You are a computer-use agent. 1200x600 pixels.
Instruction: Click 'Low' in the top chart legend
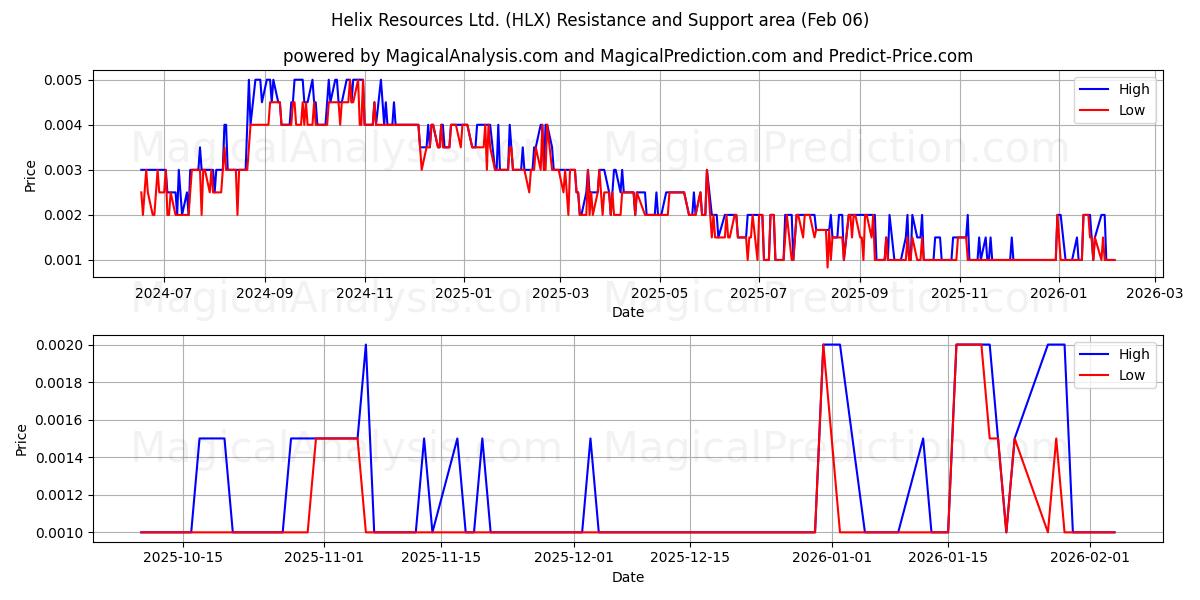click(1132, 110)
